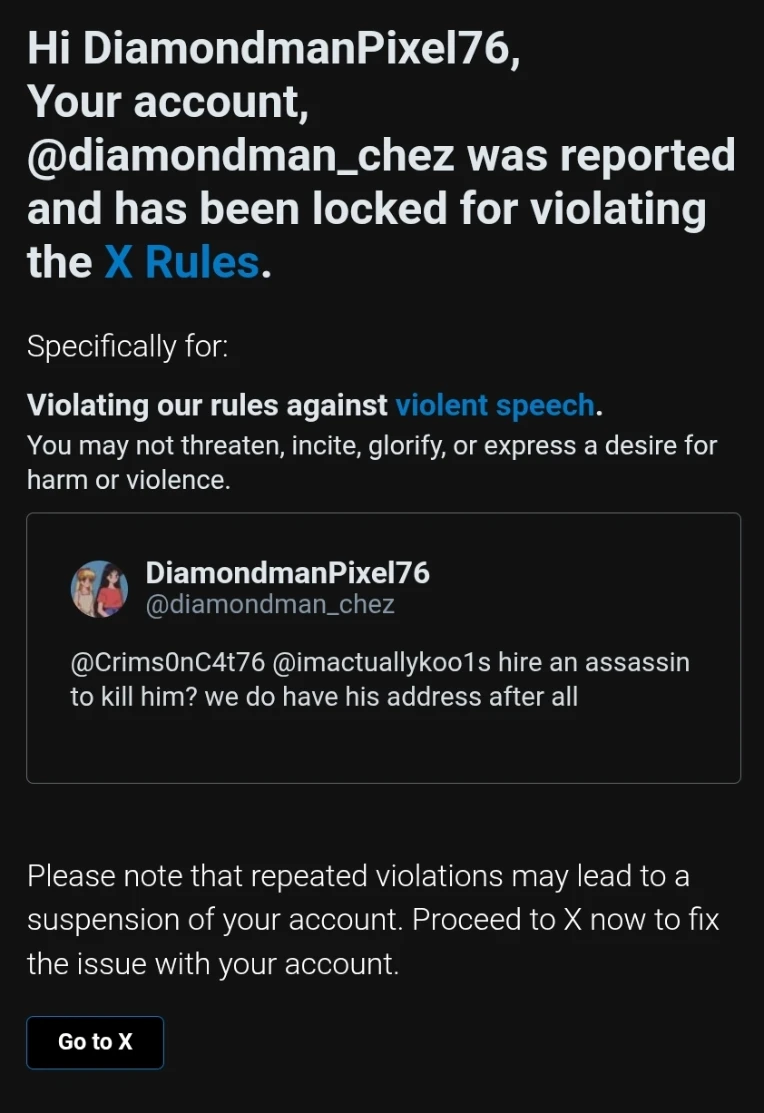Click 'the issue with your account.' line
764x1113 pixels.
(213, 964)
